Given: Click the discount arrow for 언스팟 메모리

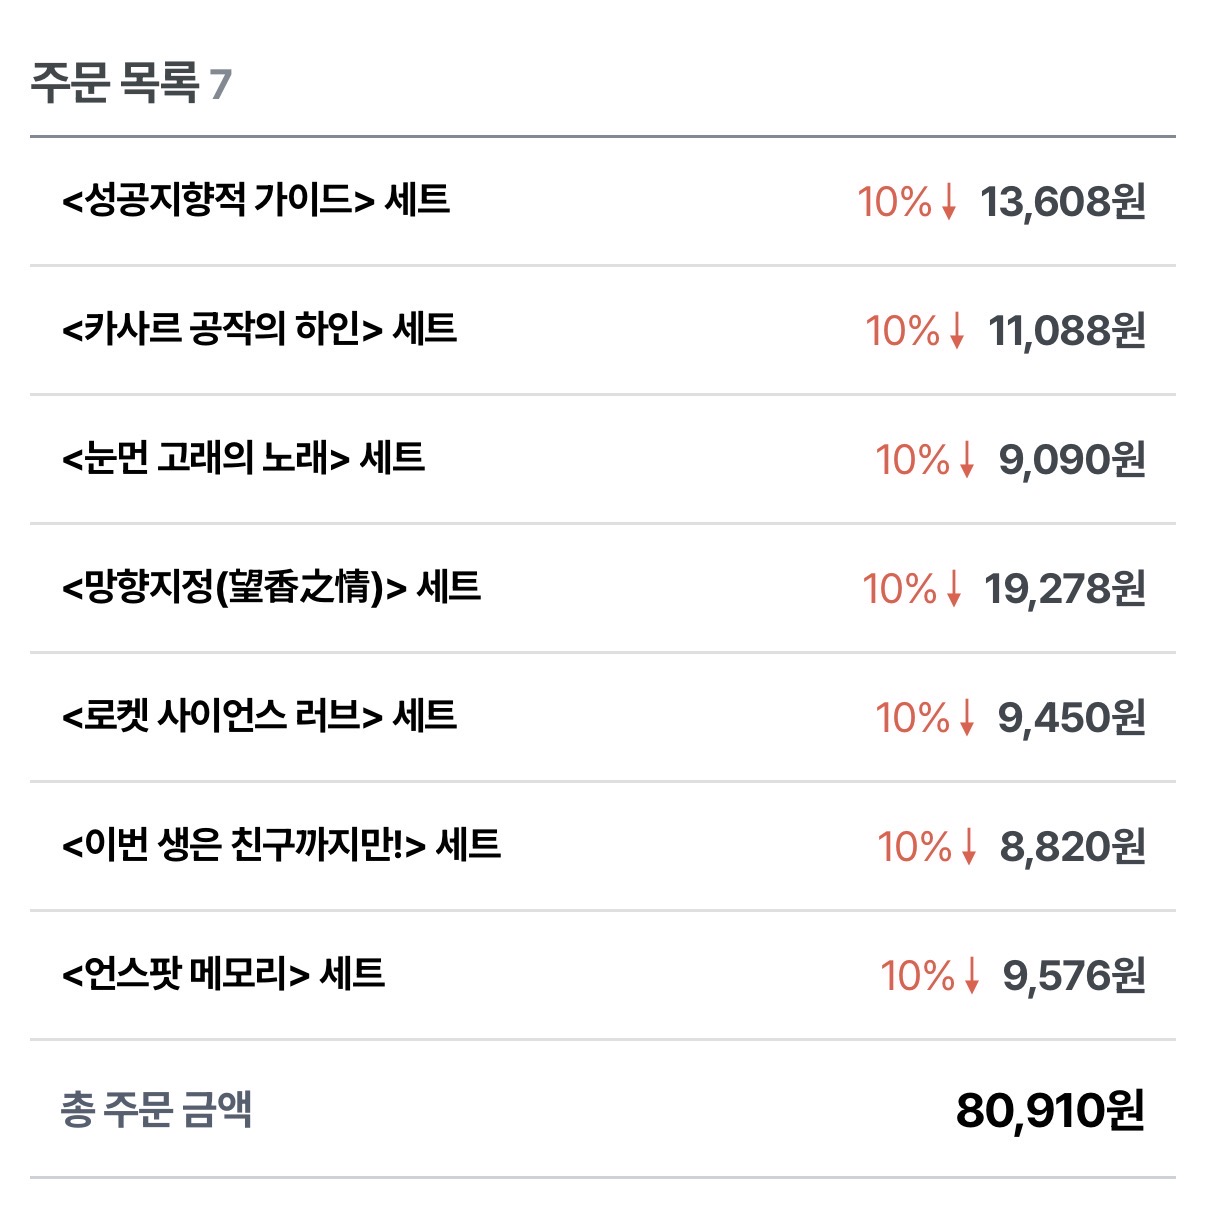Looking at the screenshot, I should [x=971, y=976].
